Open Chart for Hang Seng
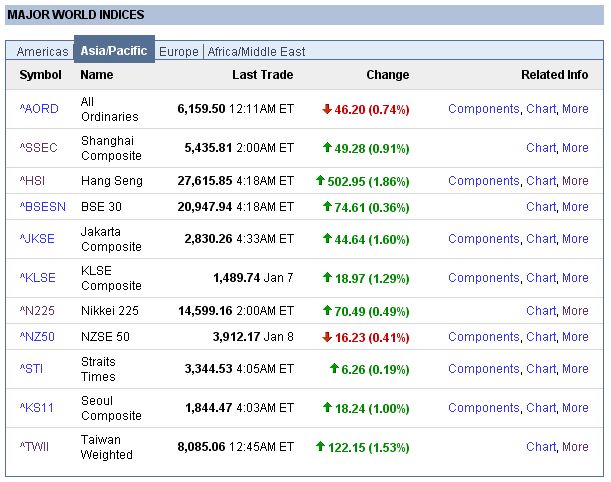This screenshot has height=482, width=611. coord(541,181)
